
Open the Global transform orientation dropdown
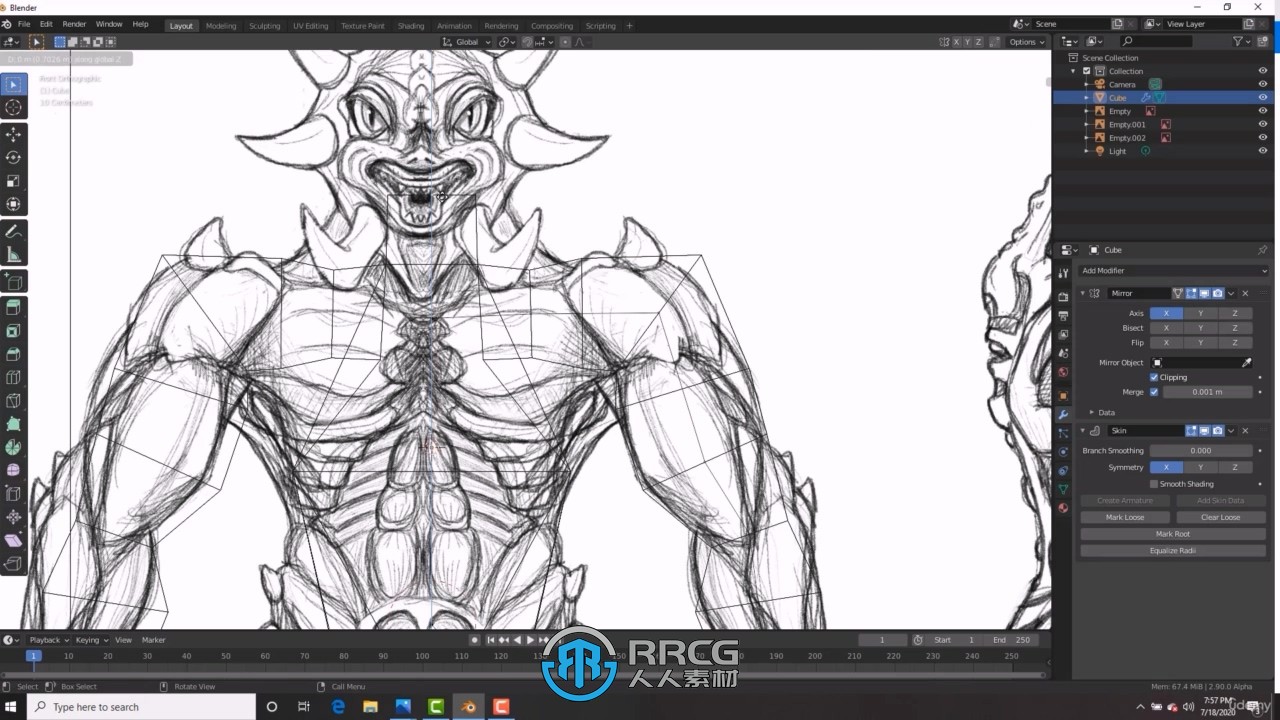click(468, 42)
